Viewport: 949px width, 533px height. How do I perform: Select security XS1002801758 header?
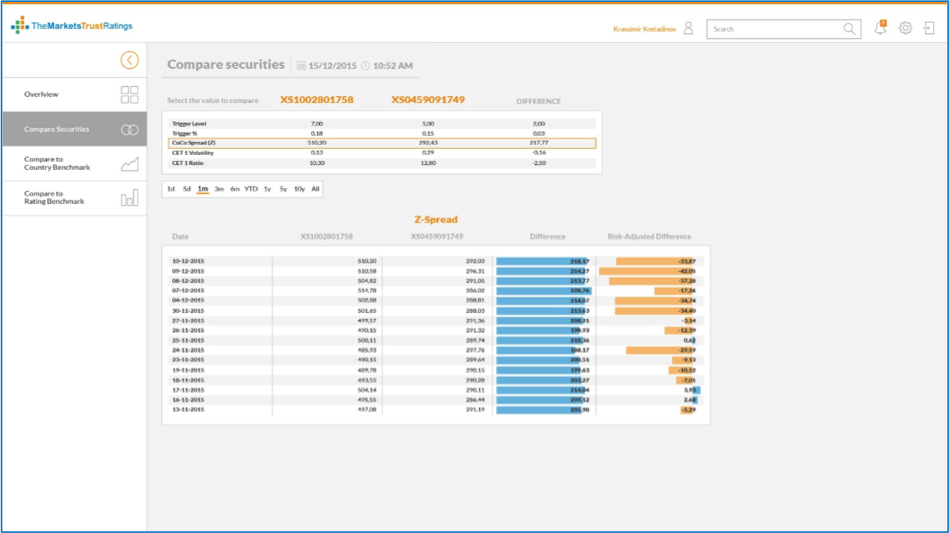coord(317,100)
